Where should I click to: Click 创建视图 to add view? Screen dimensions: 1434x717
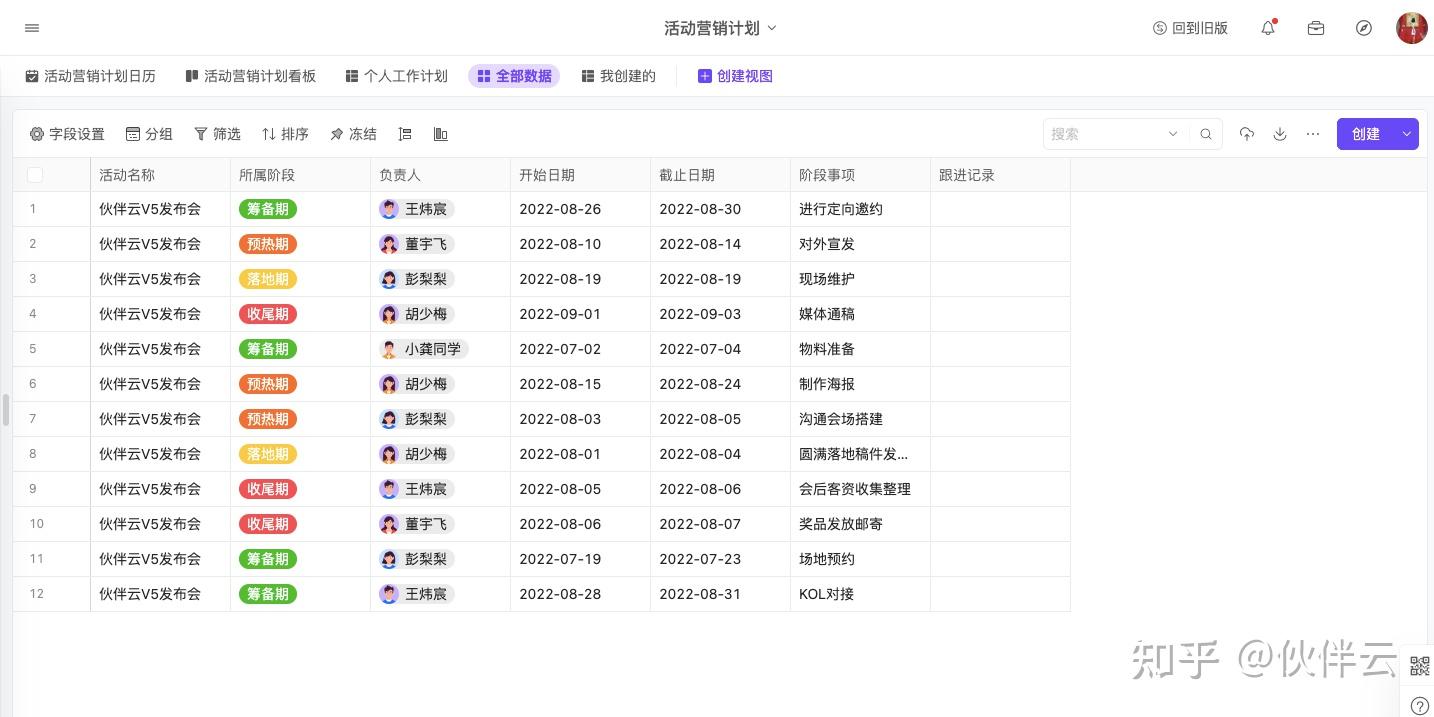click(x=735, y=76)
